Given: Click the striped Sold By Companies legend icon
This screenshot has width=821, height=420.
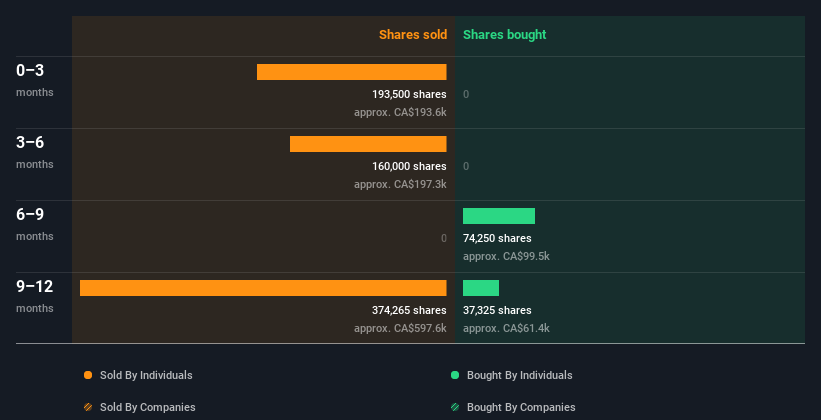Looking at the screenshot, I should tap(88, 407).
